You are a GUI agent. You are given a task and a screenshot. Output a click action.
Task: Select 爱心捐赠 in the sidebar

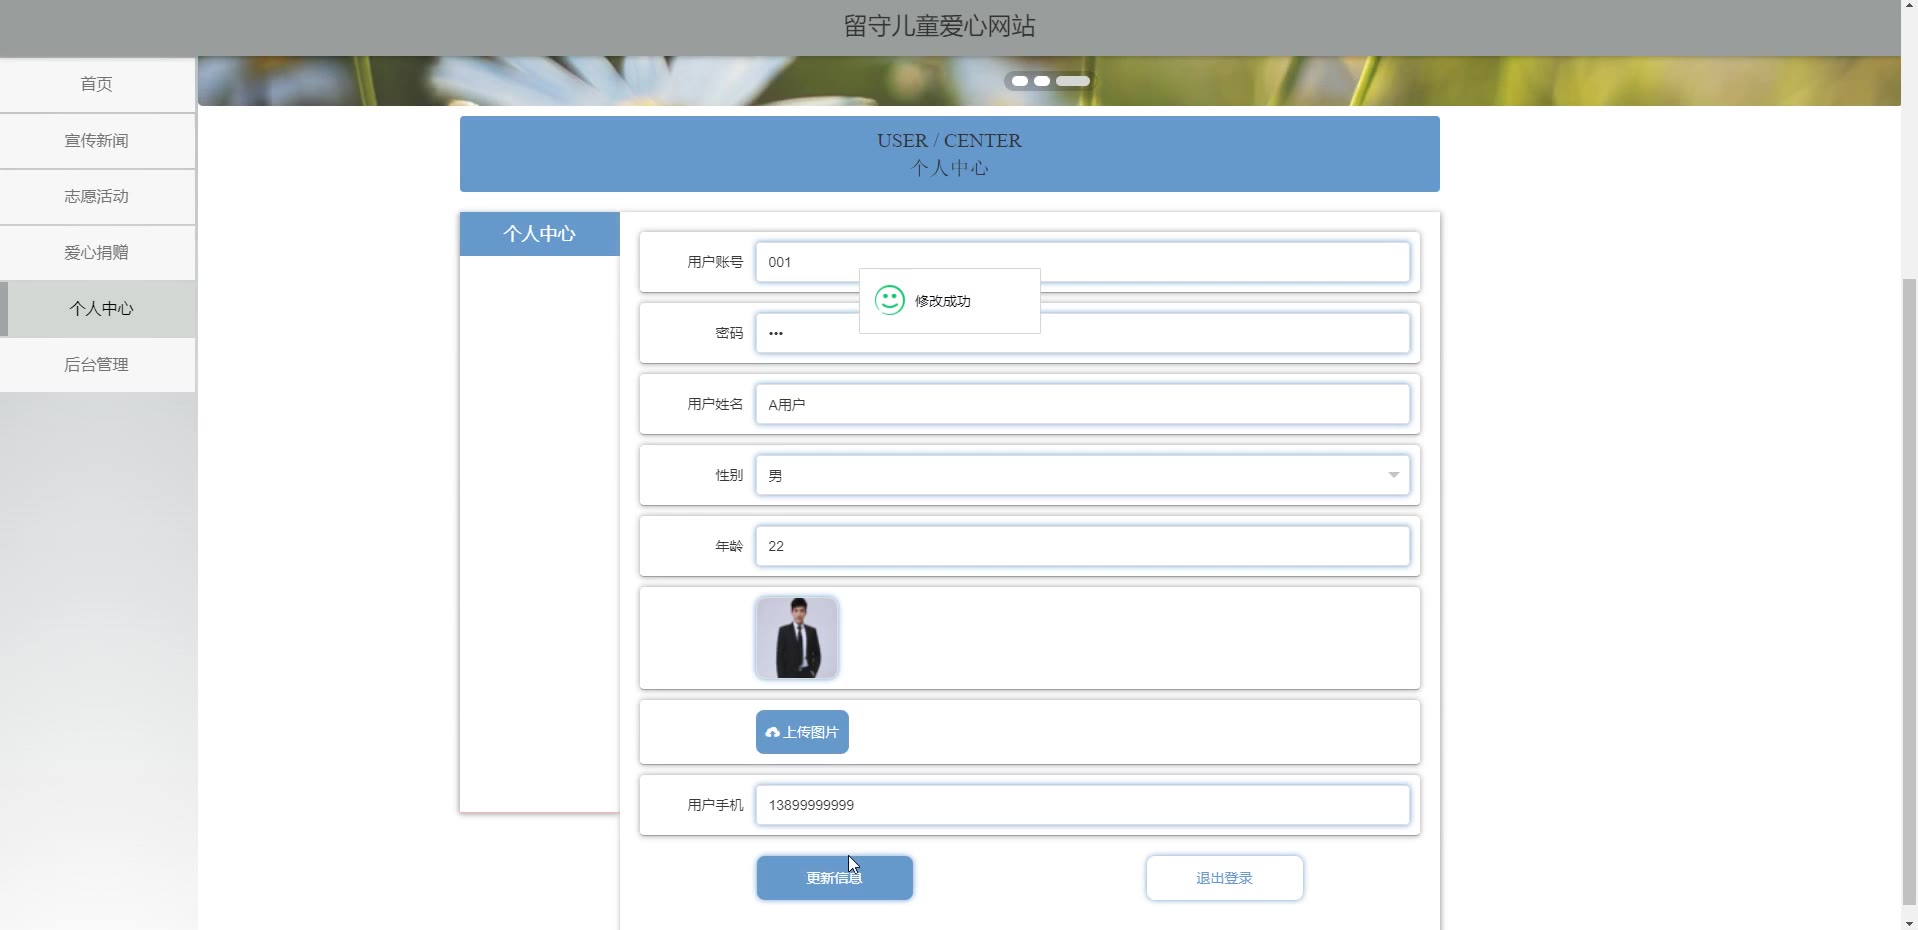[97, 252]
